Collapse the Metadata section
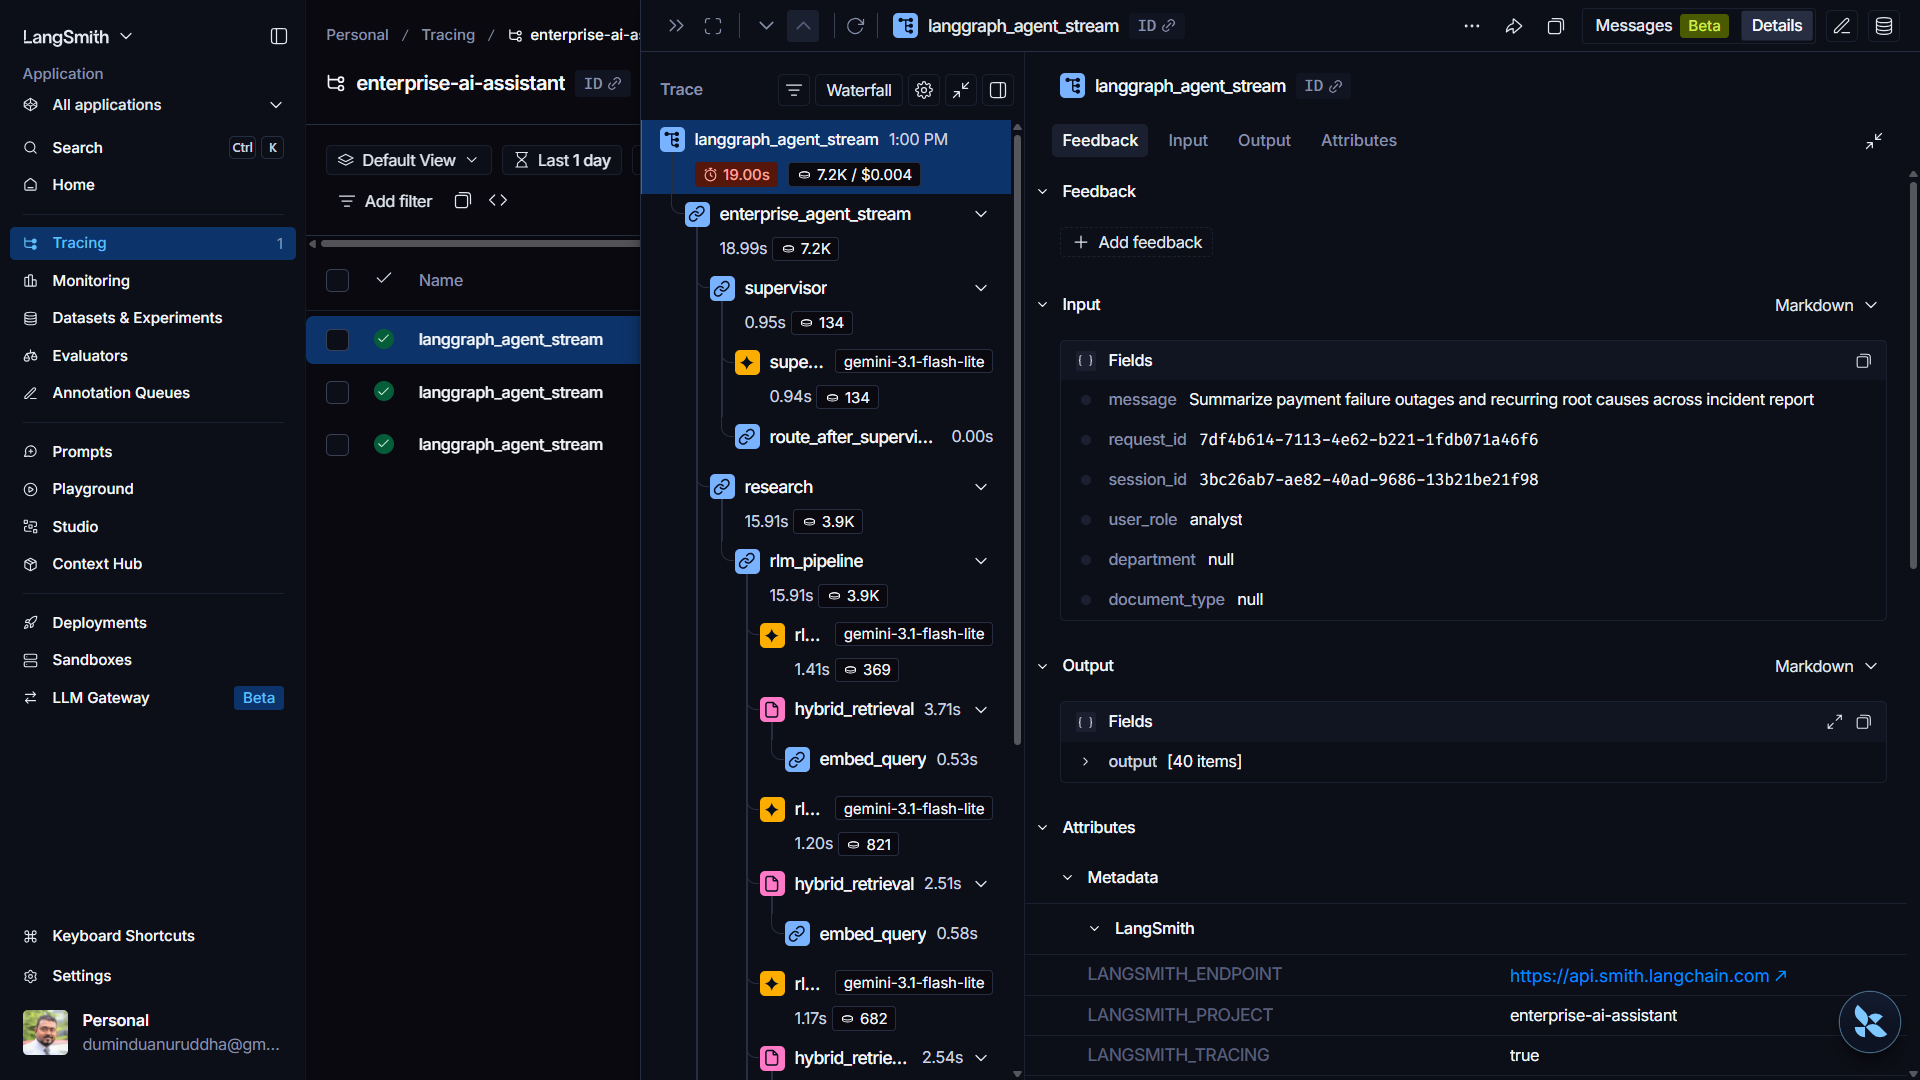1920x1080 pixels. pyautogui.click(x=1068, y=878)
